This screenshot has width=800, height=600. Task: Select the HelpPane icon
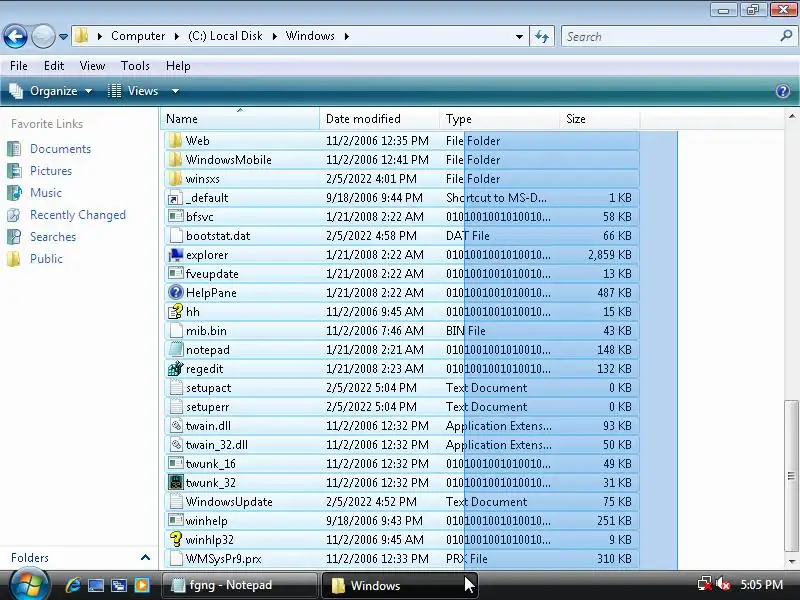click(x=176, y=292)
